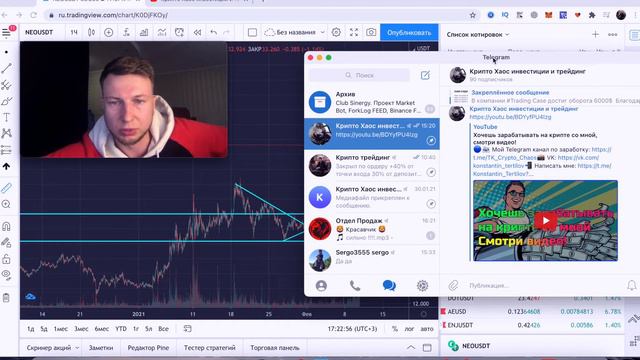Select the brush drawing tool

tap(6, 101)
